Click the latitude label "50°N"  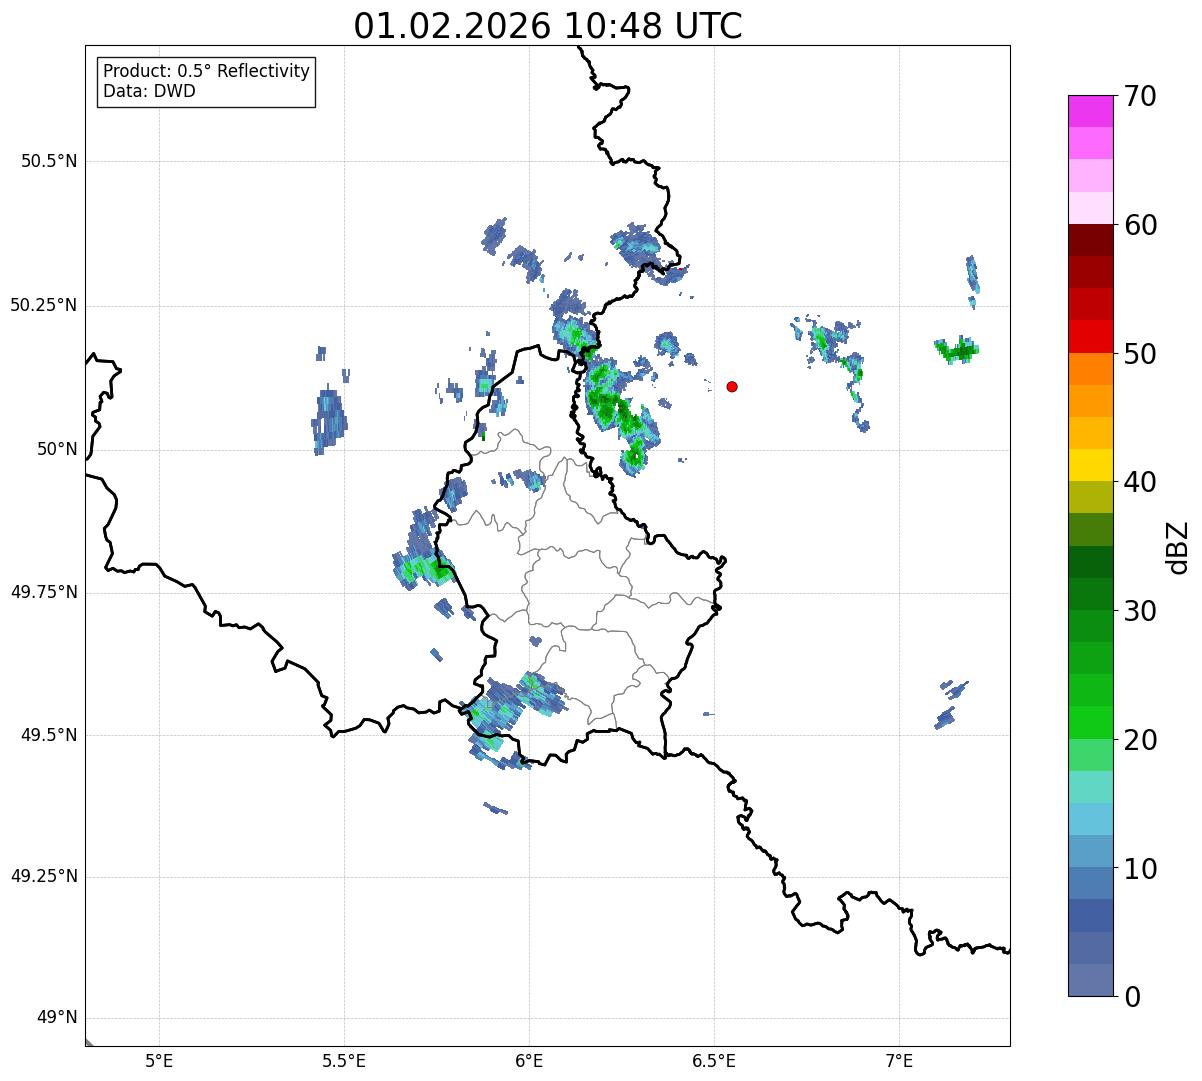coord(57,449)
